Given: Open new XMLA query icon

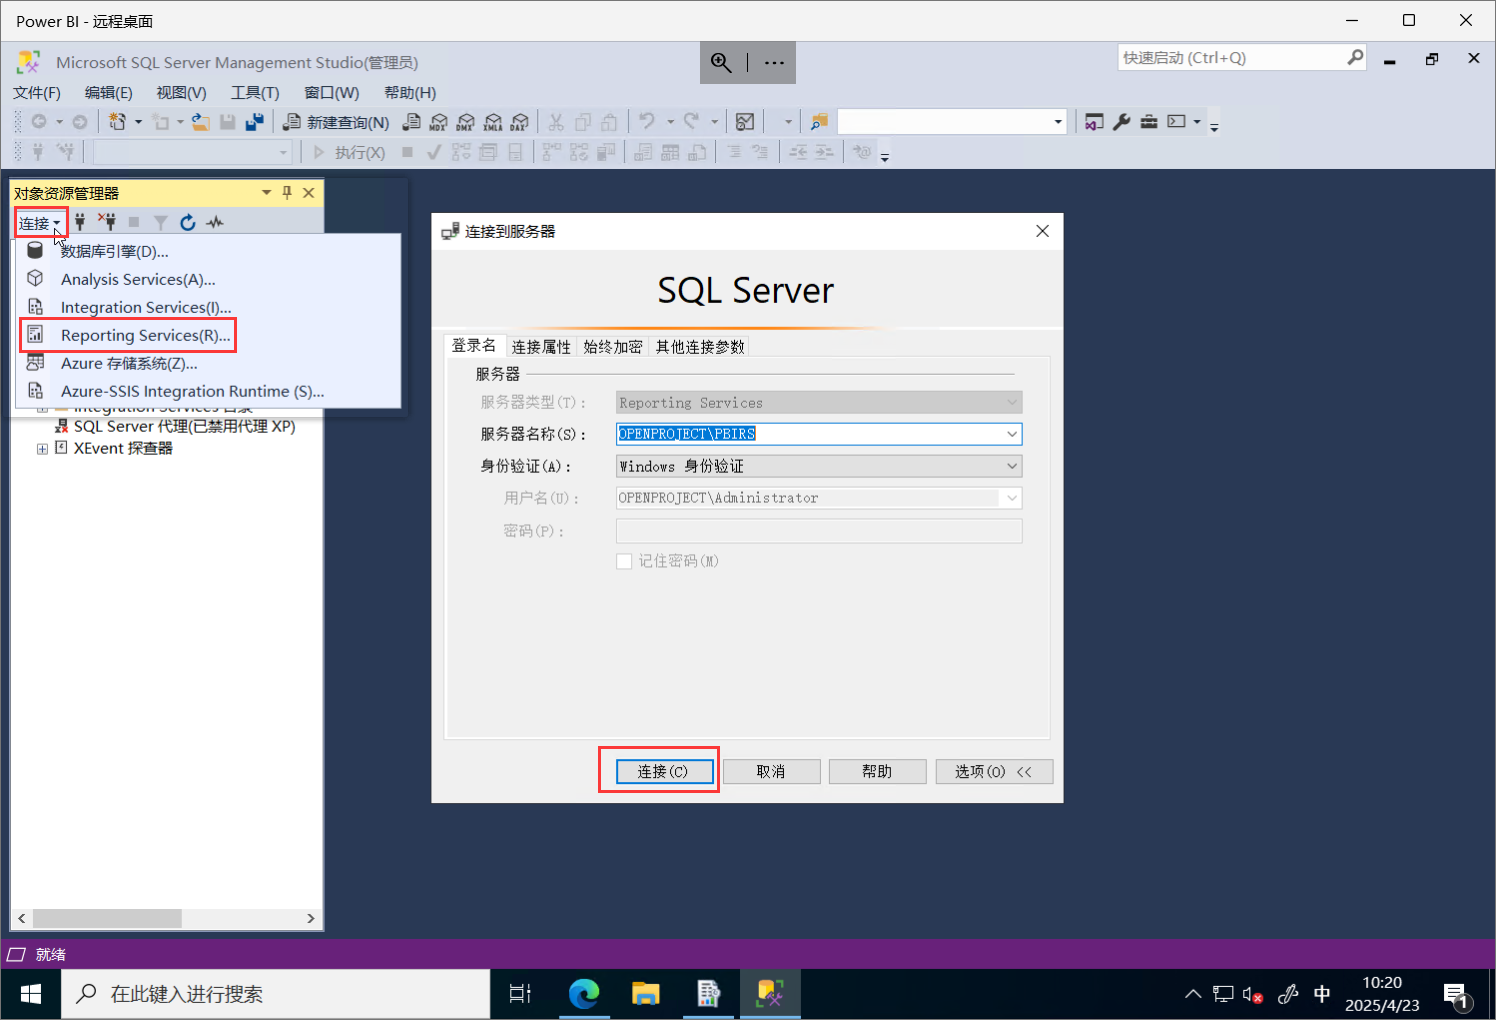Looking at the screenshot, I should [492, 122].
